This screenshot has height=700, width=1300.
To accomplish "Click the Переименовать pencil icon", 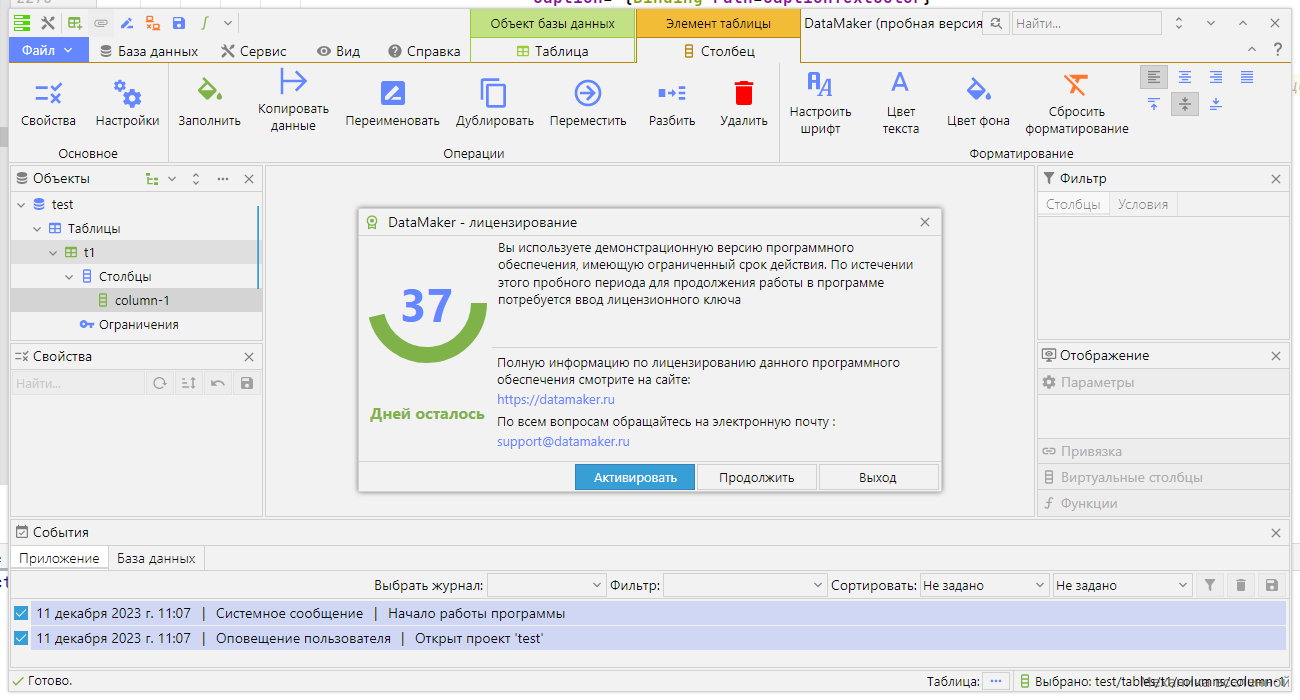I will [x=392, y=93].
